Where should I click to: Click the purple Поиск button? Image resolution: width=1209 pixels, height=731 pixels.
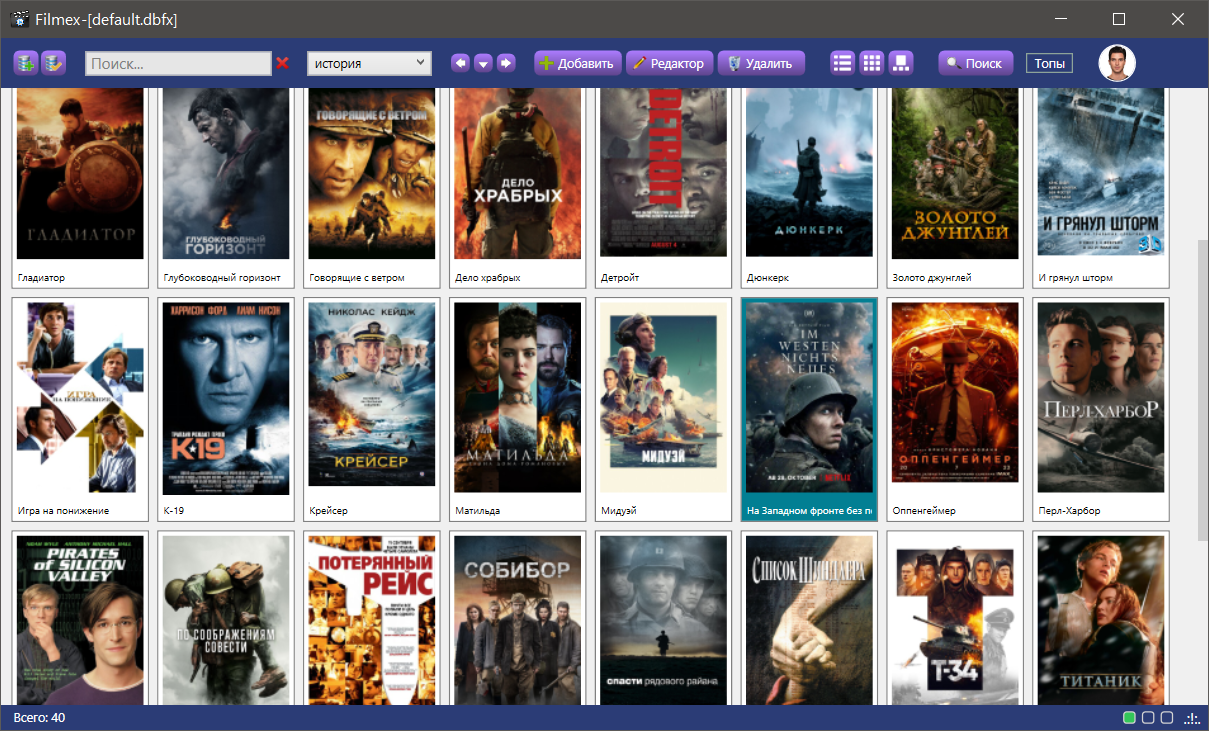tap(975, 63)
